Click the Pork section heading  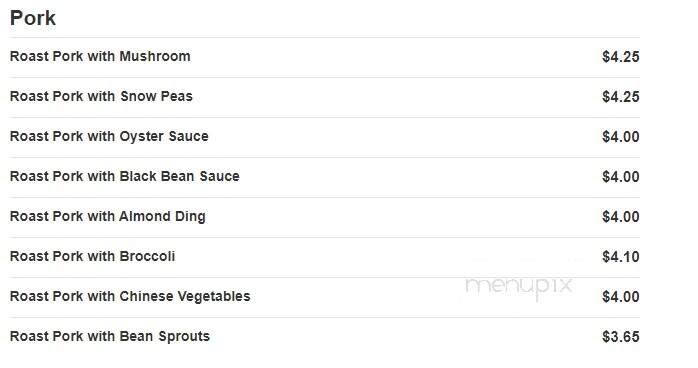[x=32, y=18]
